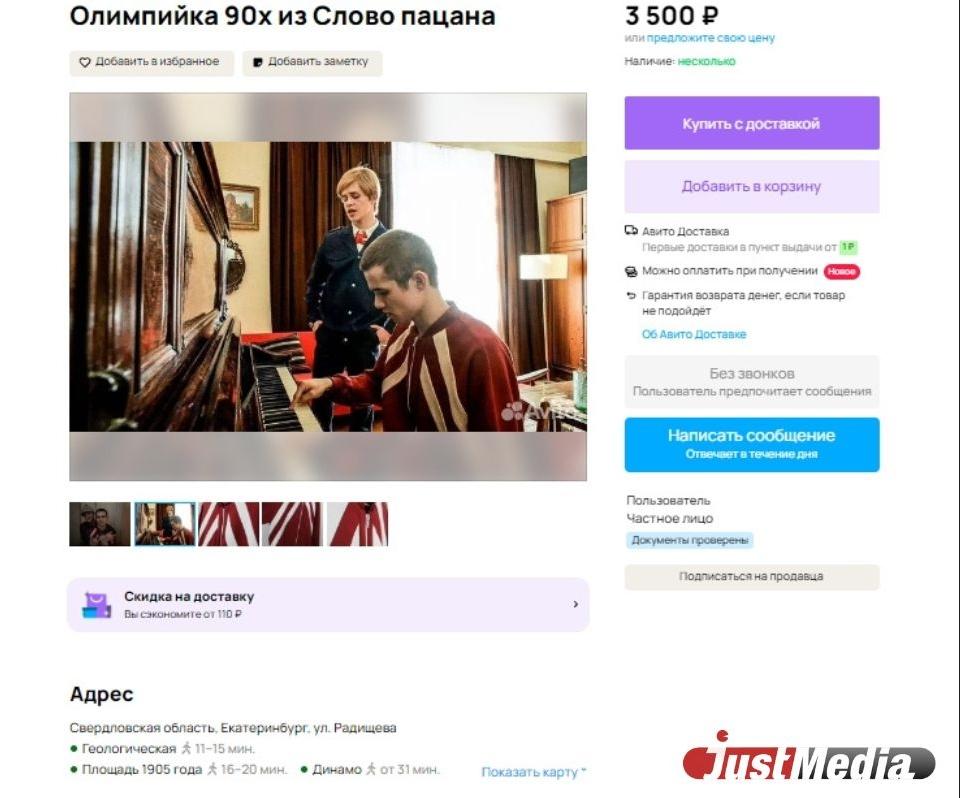This screenshot has width=960, height=798.
Task: Select the first photo thumbnail with two men
Action: click(100, 524)
